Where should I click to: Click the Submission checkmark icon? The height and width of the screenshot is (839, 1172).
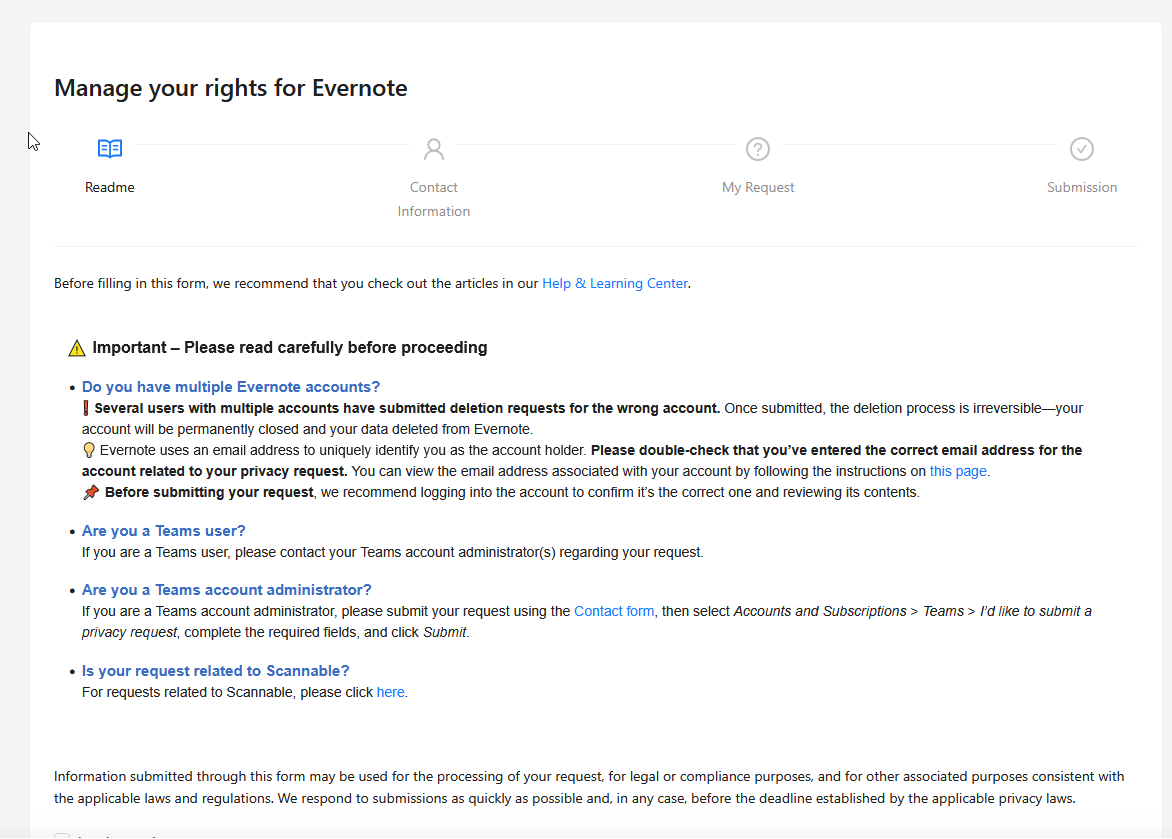pos(1082,149)
